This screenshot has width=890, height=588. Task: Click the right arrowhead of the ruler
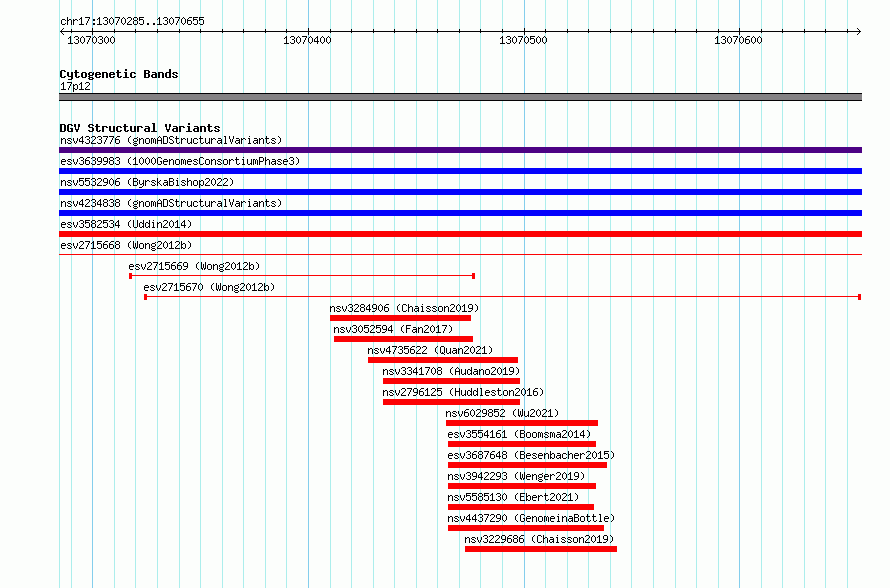click(x=859, y=32)
